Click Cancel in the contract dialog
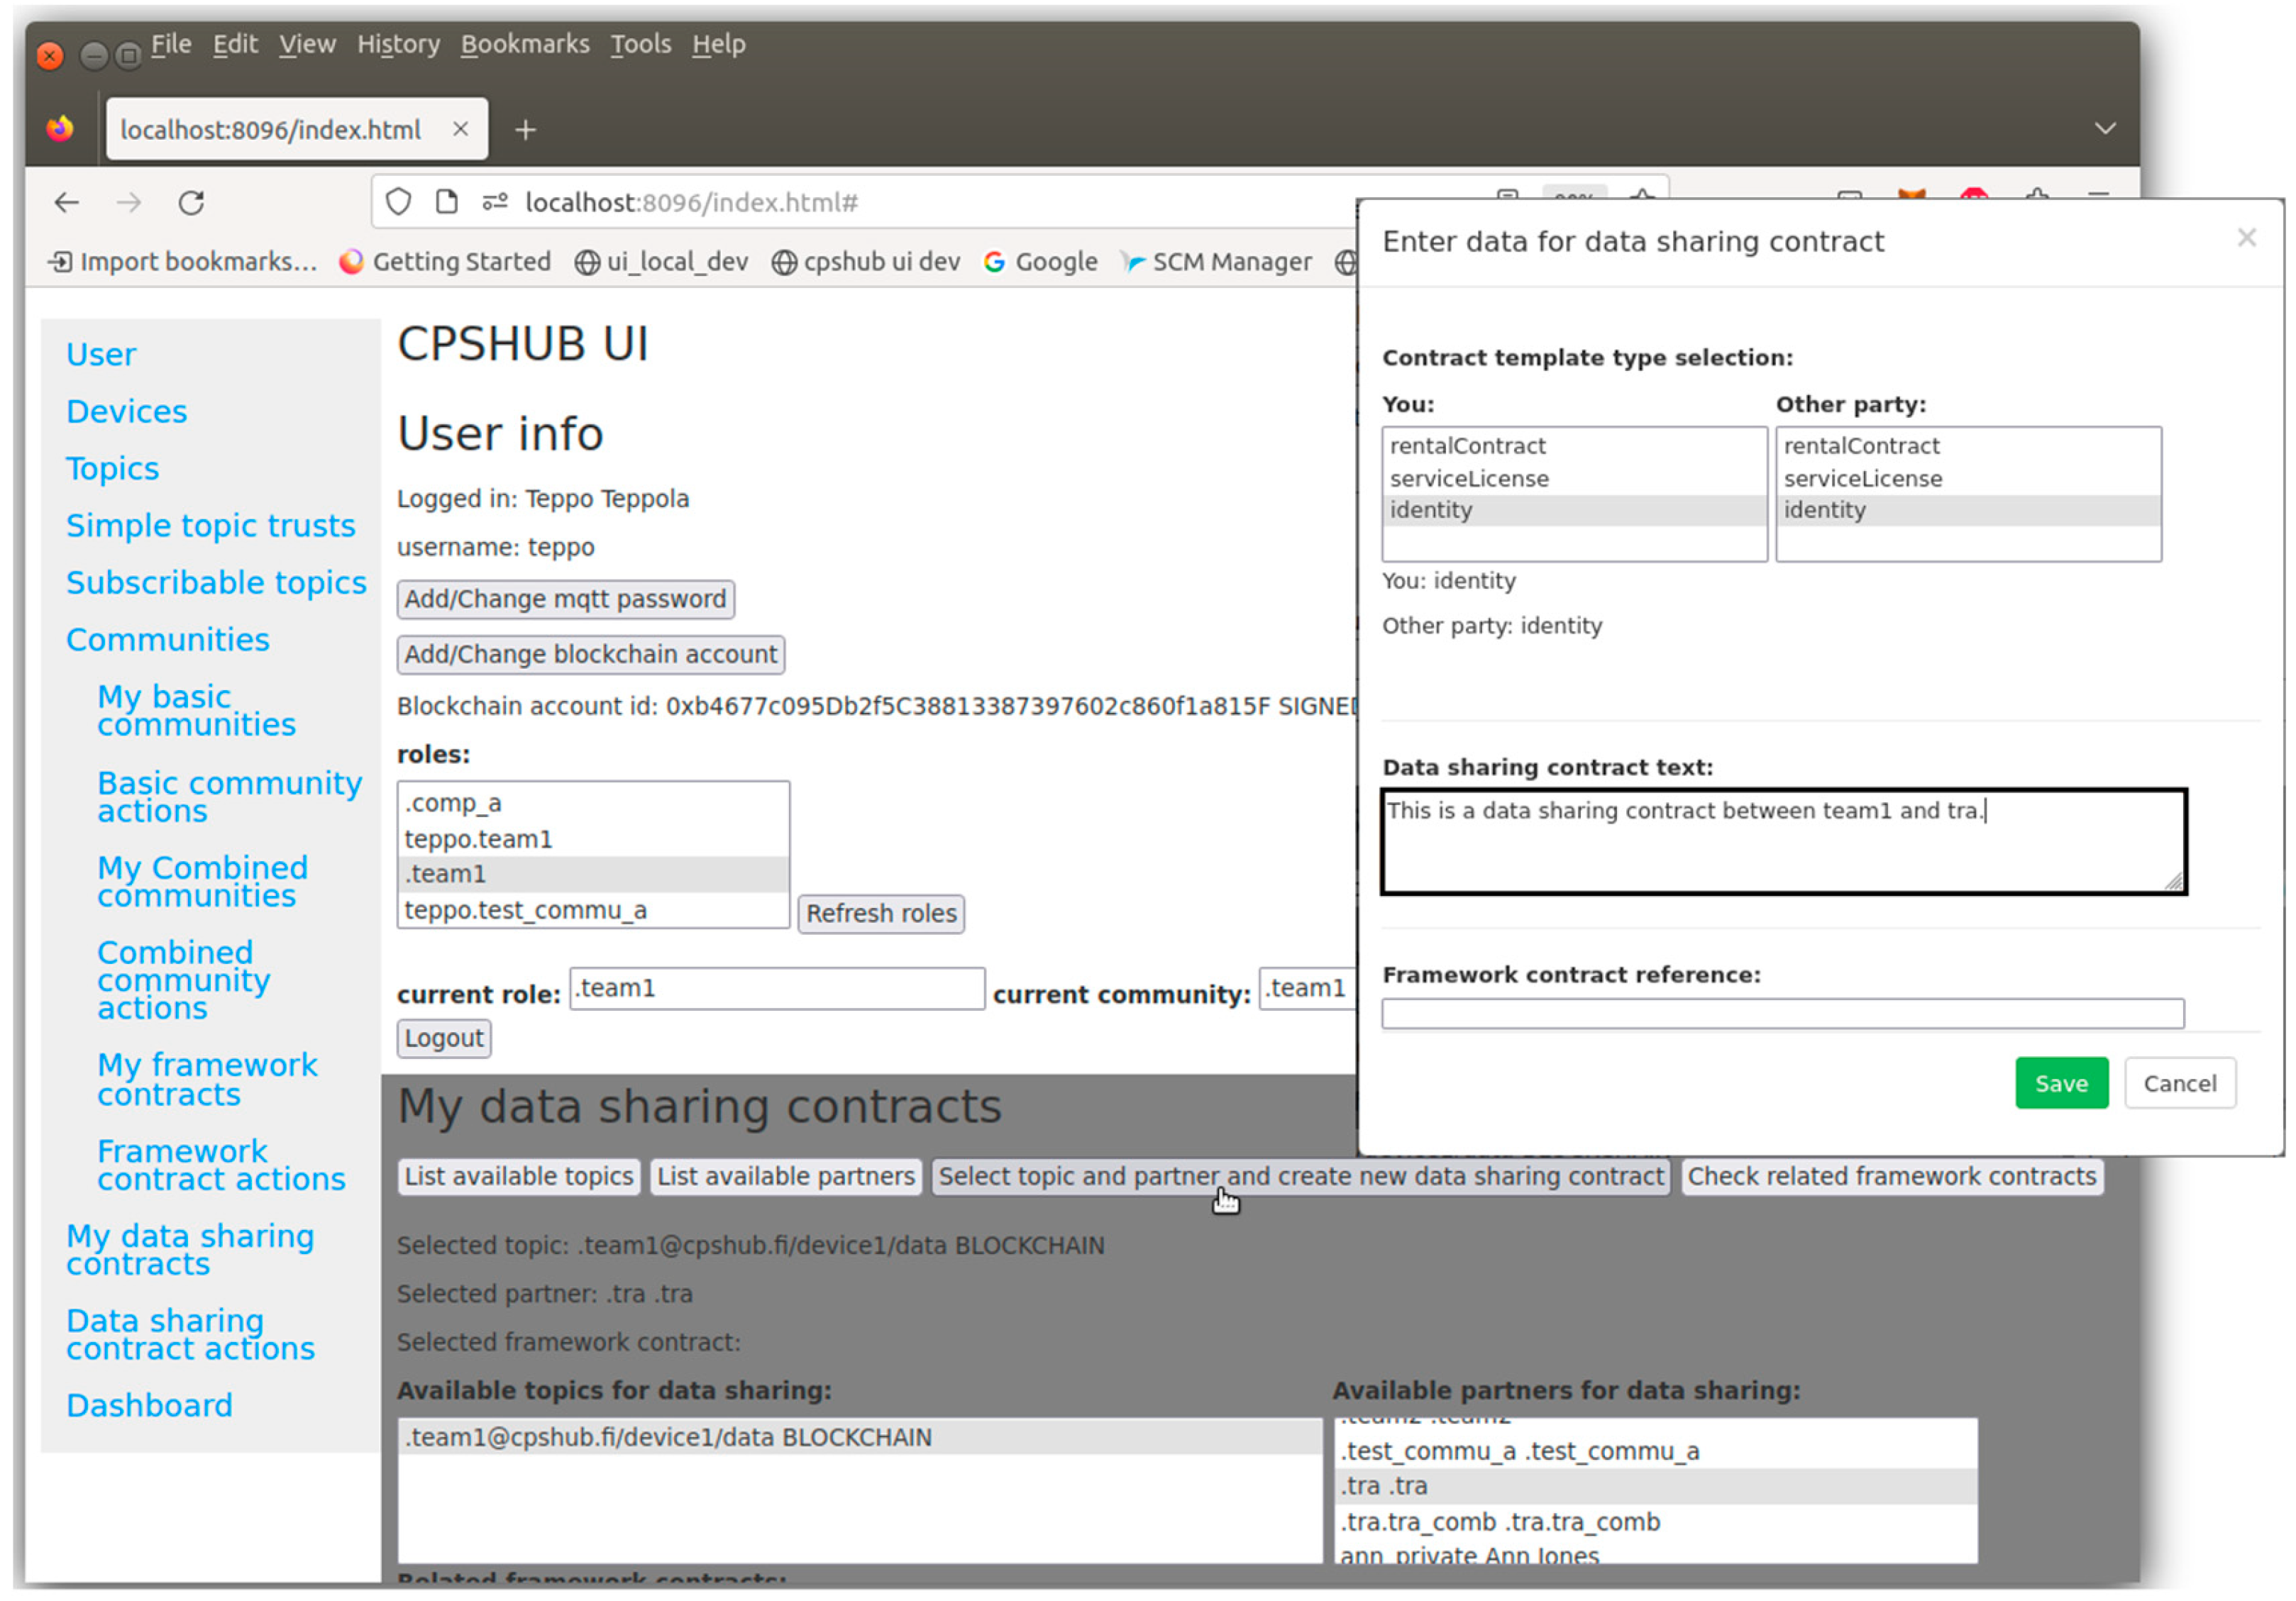Screen dimensions: 2296x1601 click(x=2179, y=1083)
